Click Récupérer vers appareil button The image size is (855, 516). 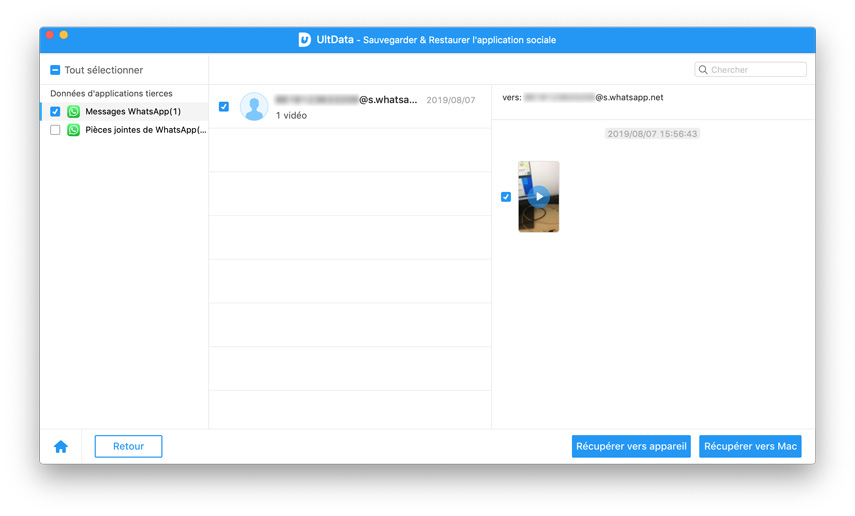click(x=631, y=446)
